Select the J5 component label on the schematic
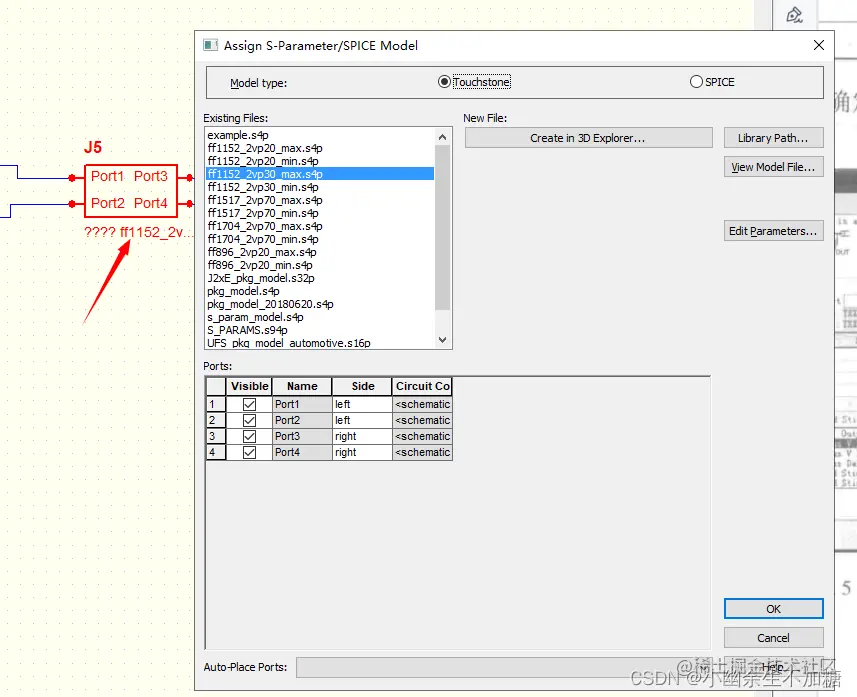This screenshot has height=697, width=857. tap(93, 147)
